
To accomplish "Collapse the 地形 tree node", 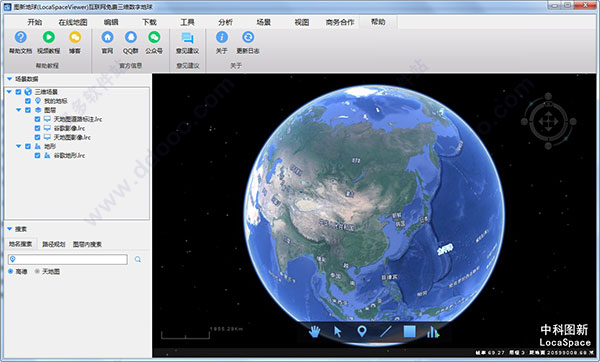I will pyautogui.click(x=18, y=146).
